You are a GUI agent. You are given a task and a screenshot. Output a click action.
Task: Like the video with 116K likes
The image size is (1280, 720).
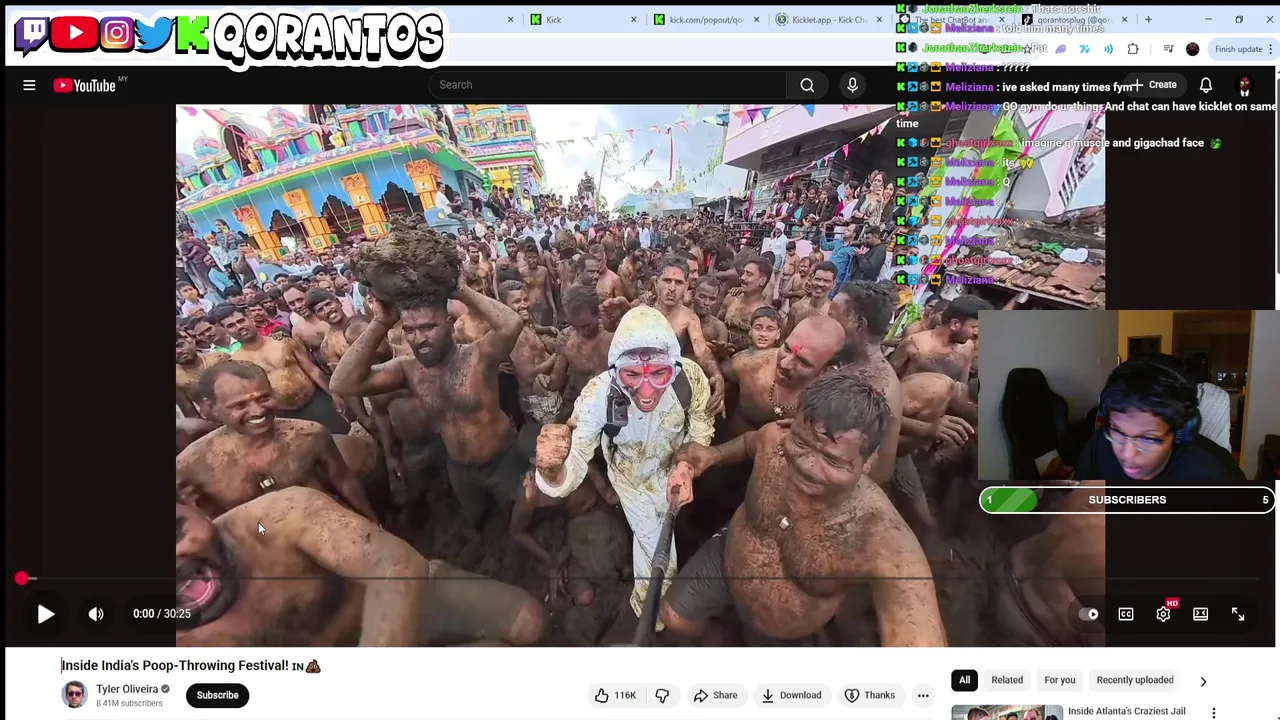[615, 695]
